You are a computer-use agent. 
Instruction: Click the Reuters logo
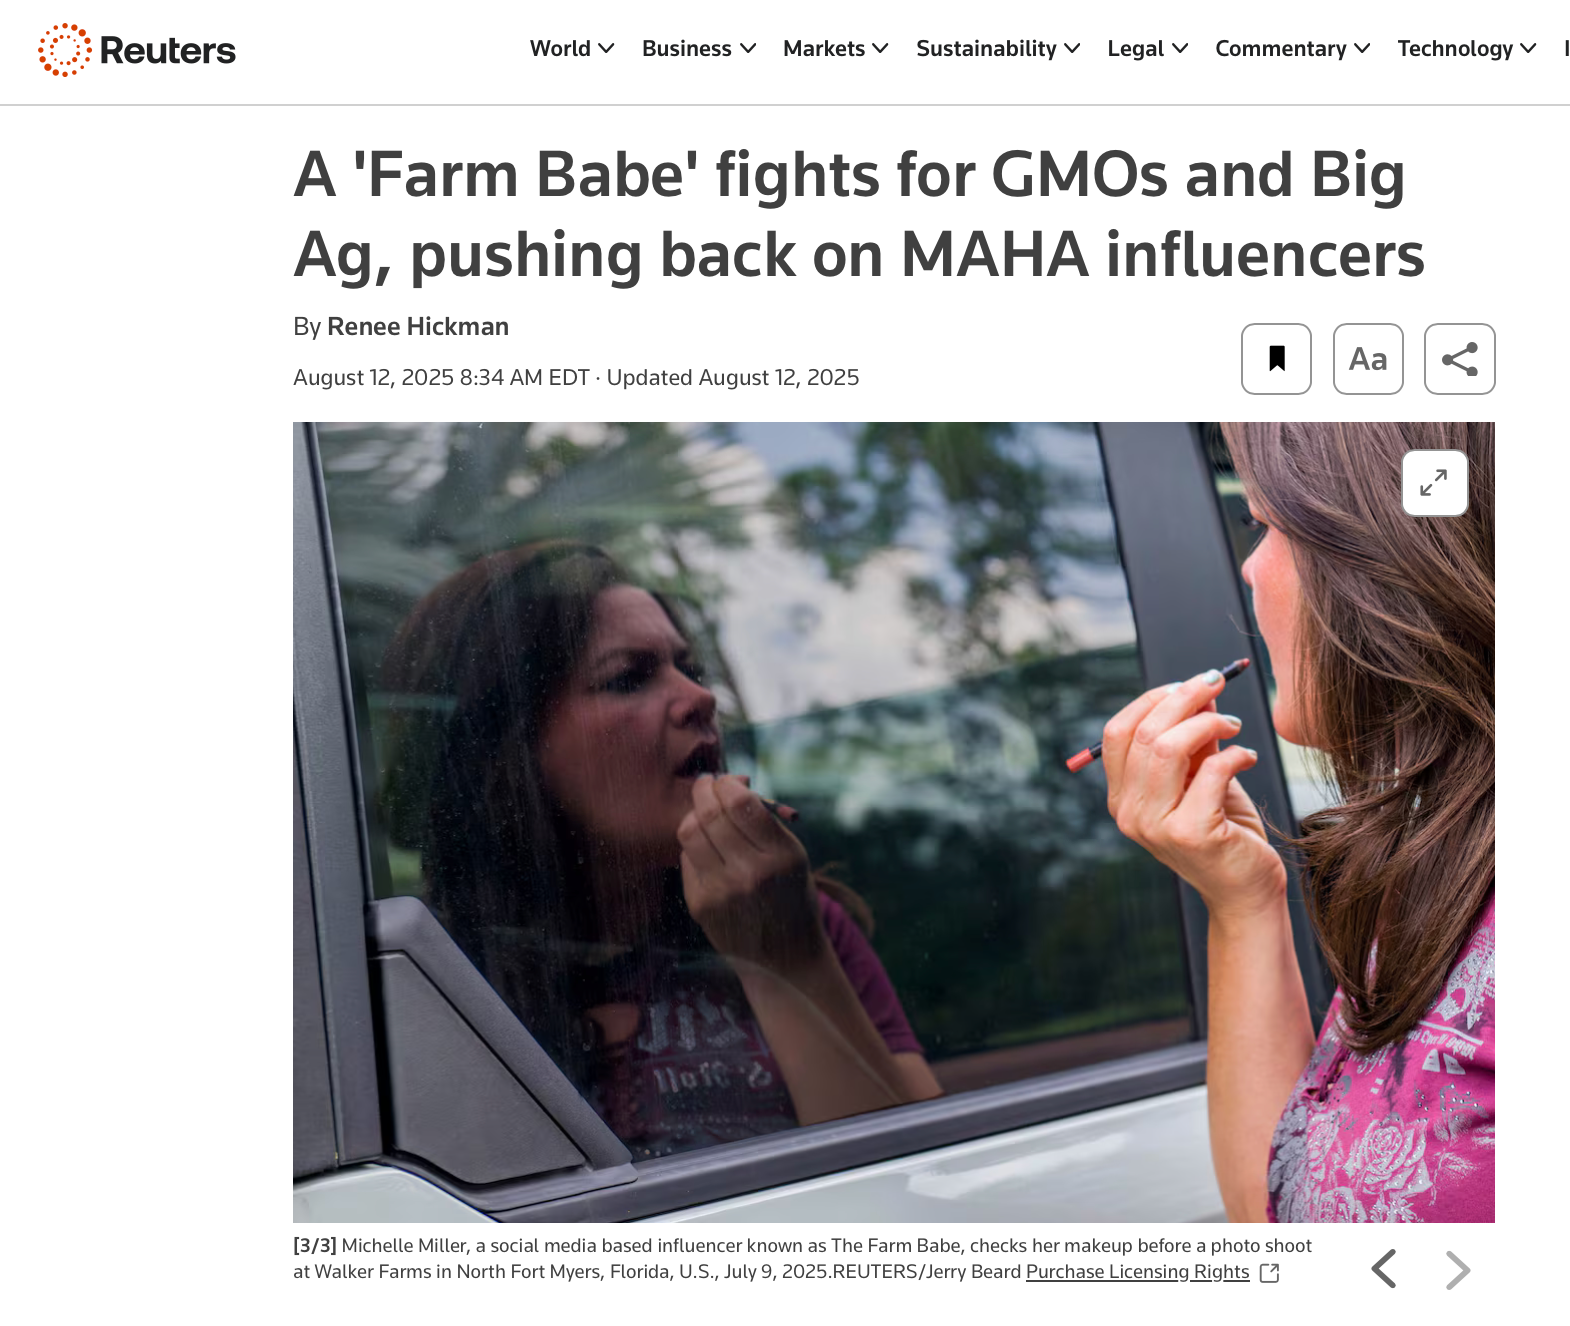tap(137, 50)
